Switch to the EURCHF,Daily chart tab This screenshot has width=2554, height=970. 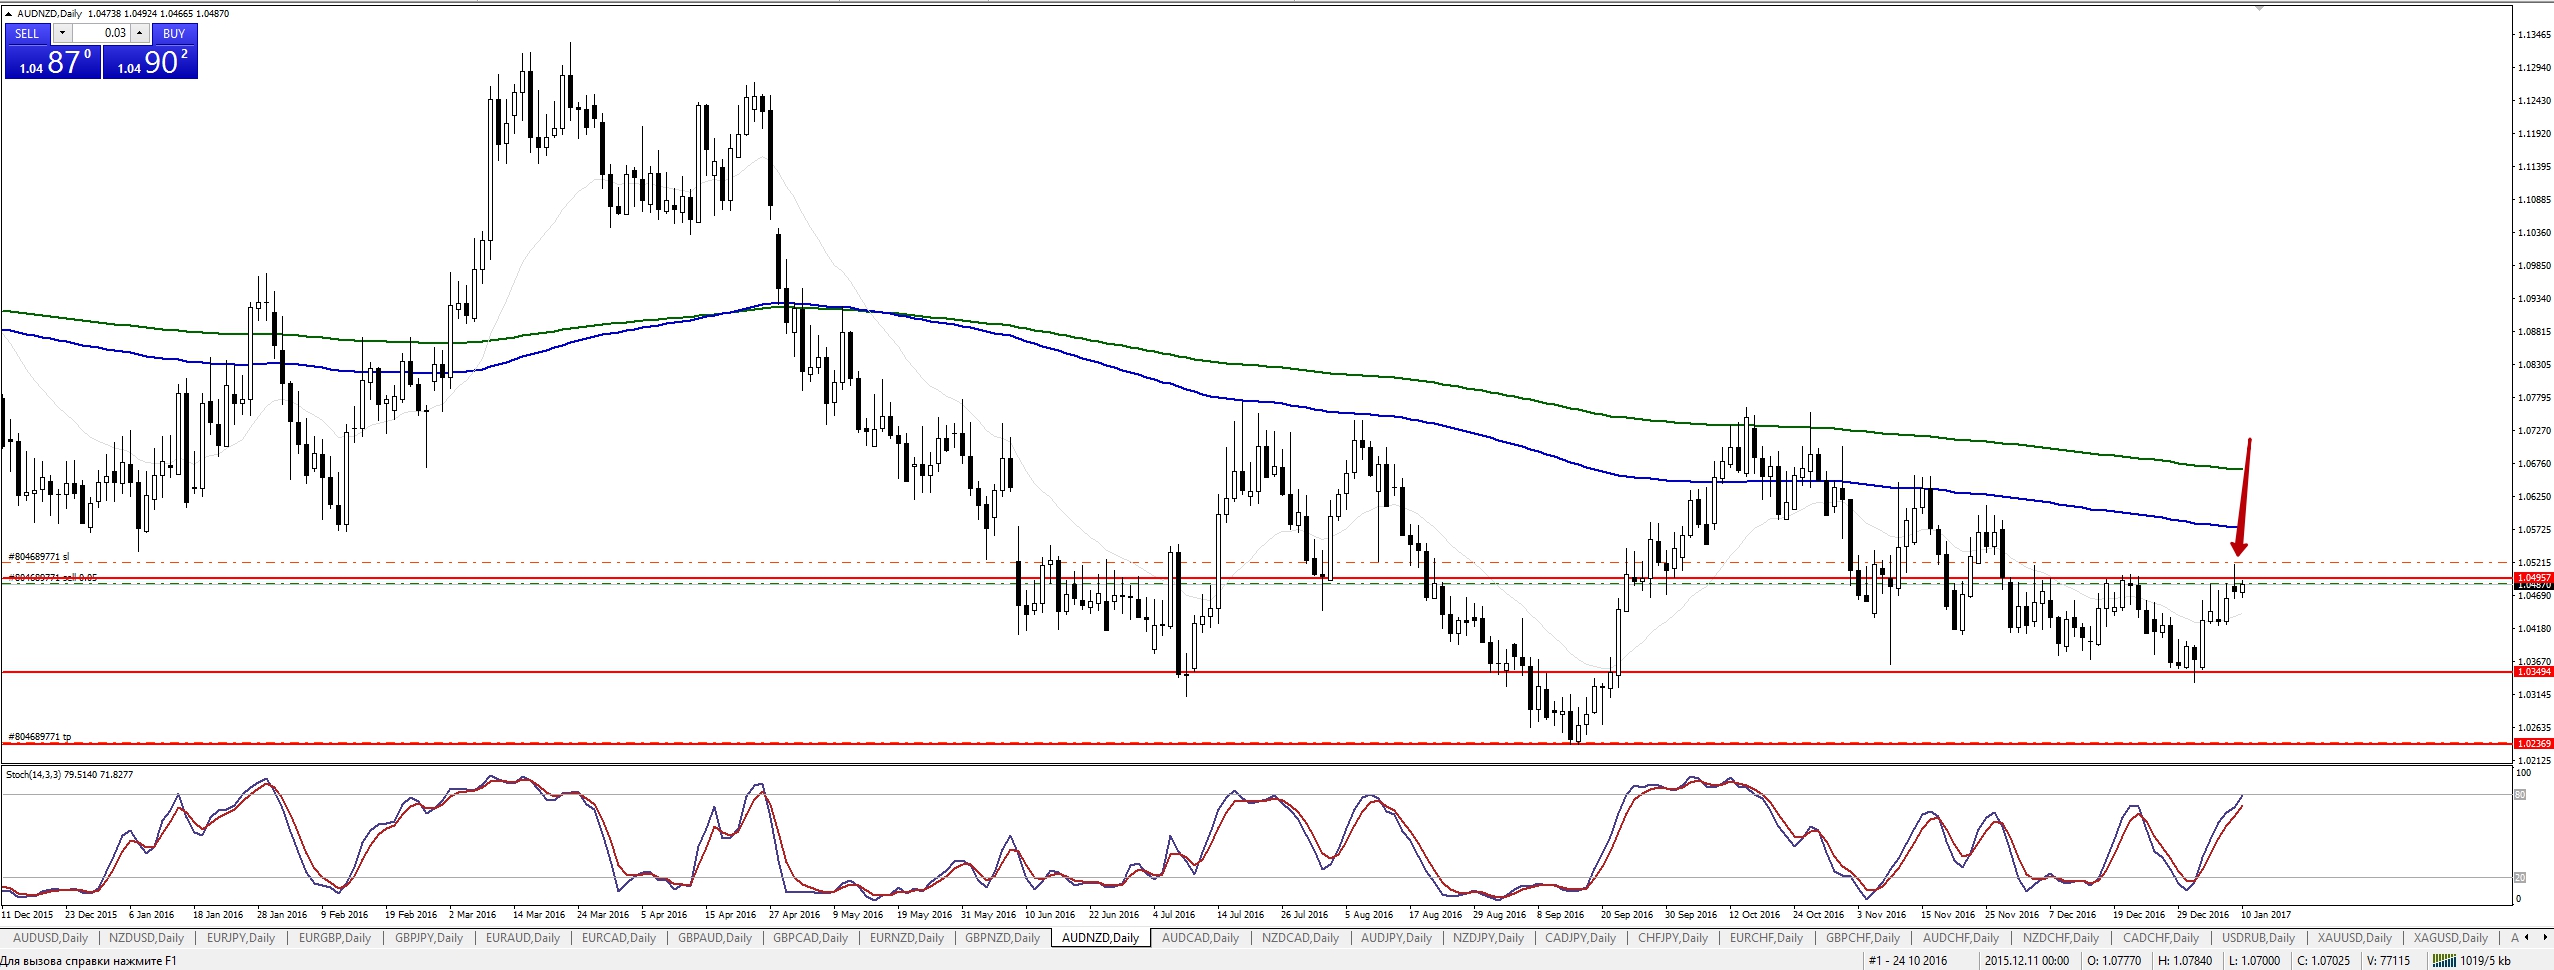click(1767, 938)
